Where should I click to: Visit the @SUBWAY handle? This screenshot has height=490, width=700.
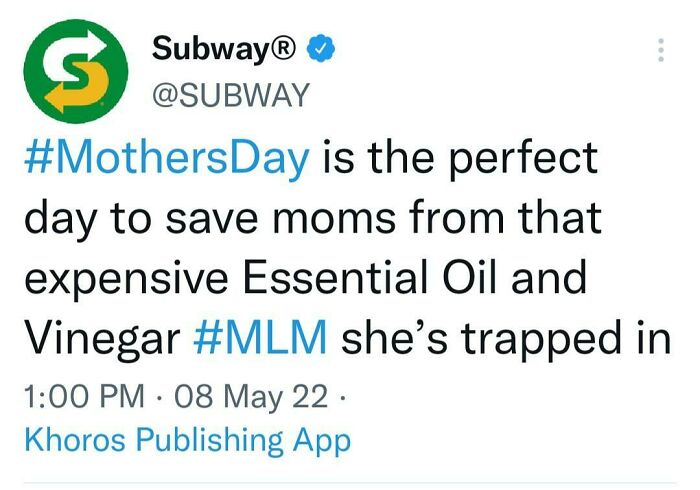click(231, 95)
